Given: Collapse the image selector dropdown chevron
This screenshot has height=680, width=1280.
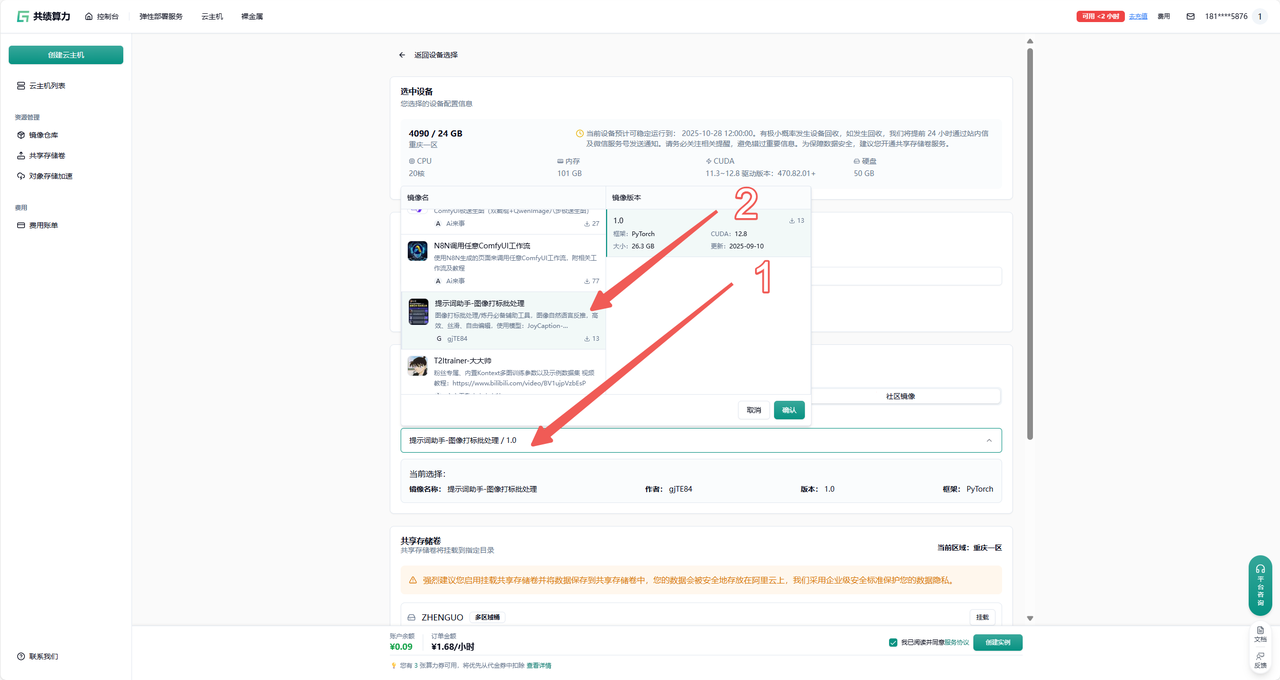Looking at the screenshot, I should point(989,440).
